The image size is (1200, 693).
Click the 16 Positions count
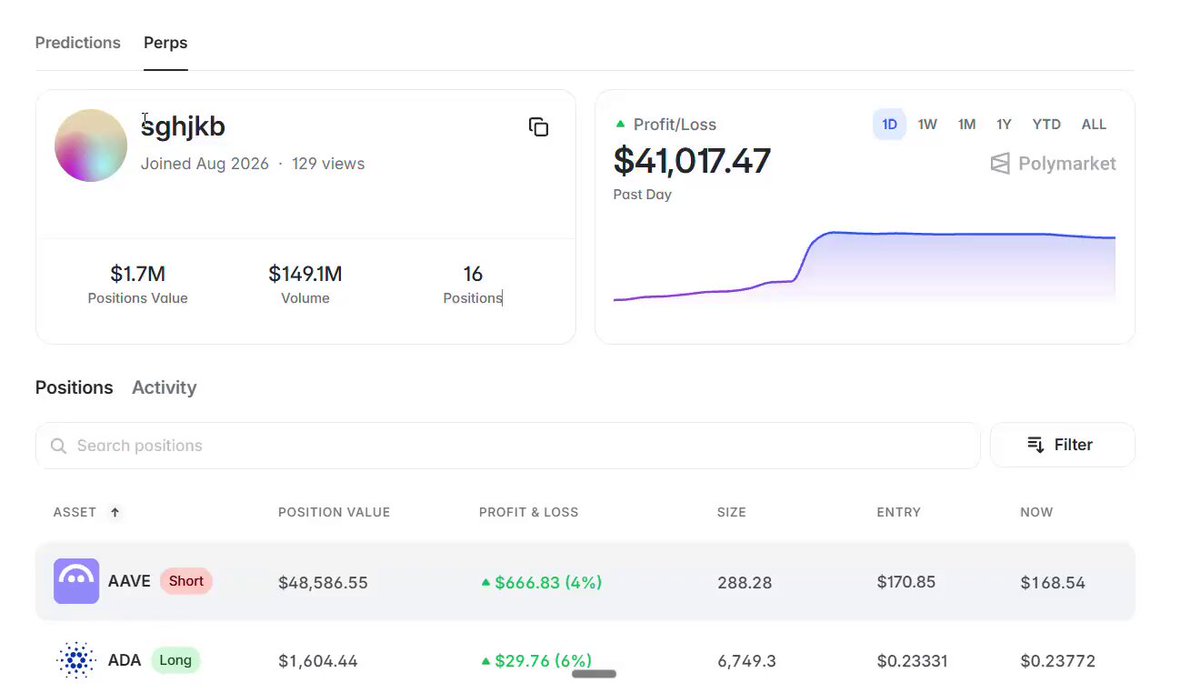pyautogui.click(x=473, y=274)
